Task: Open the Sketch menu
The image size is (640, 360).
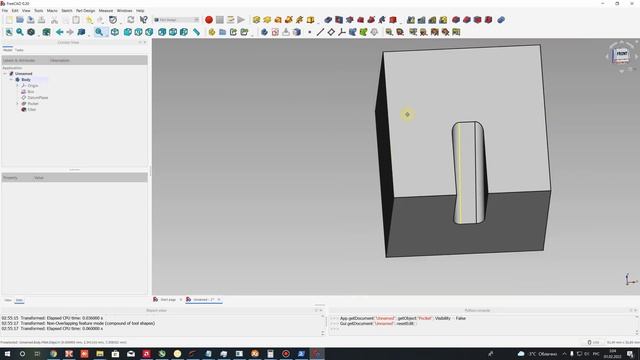Action: tap(67, 11)
